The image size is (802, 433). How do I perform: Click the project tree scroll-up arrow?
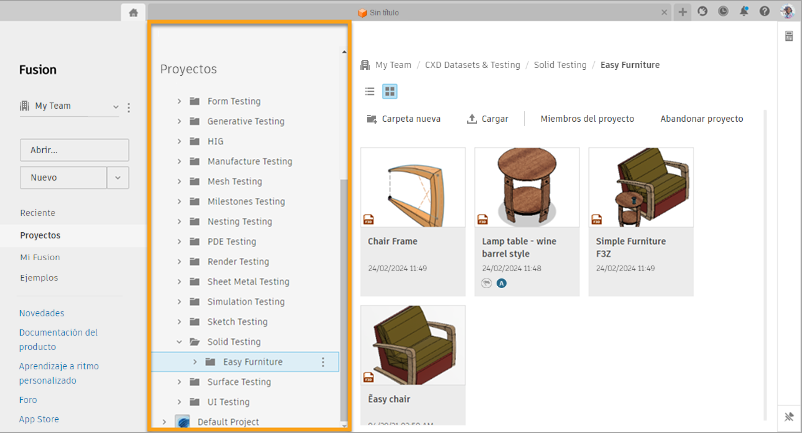coord(344,52)
